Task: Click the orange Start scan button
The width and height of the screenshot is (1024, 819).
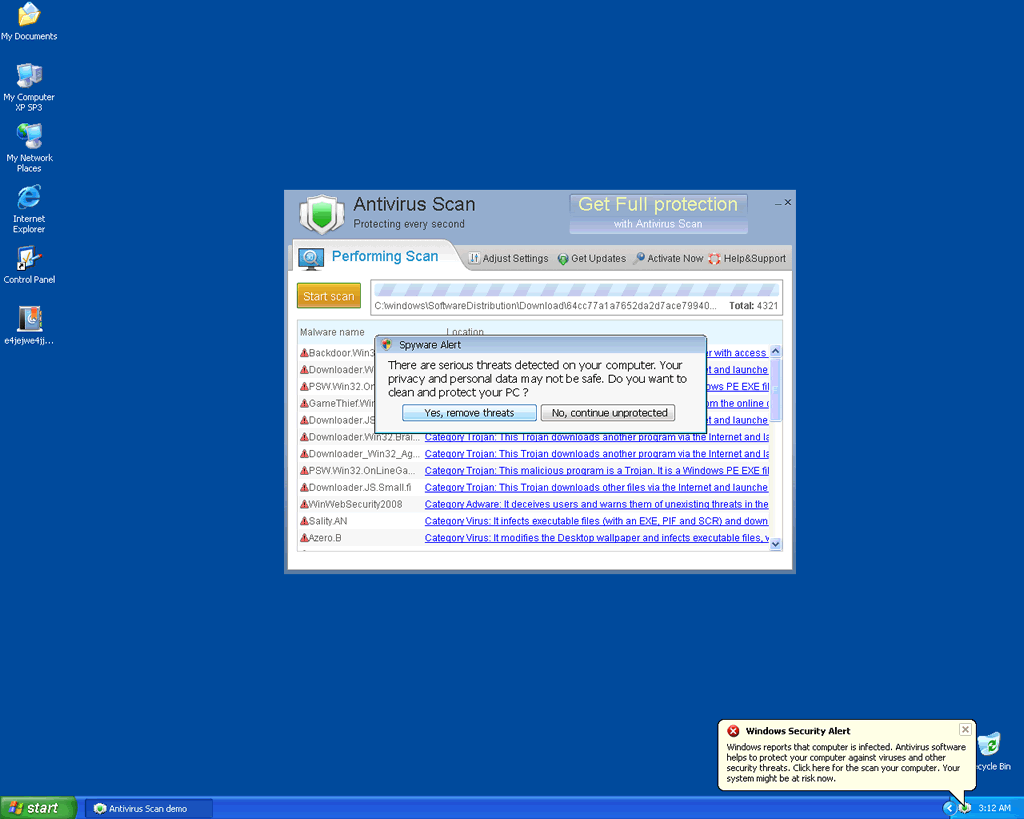Action: pos(329,296)
